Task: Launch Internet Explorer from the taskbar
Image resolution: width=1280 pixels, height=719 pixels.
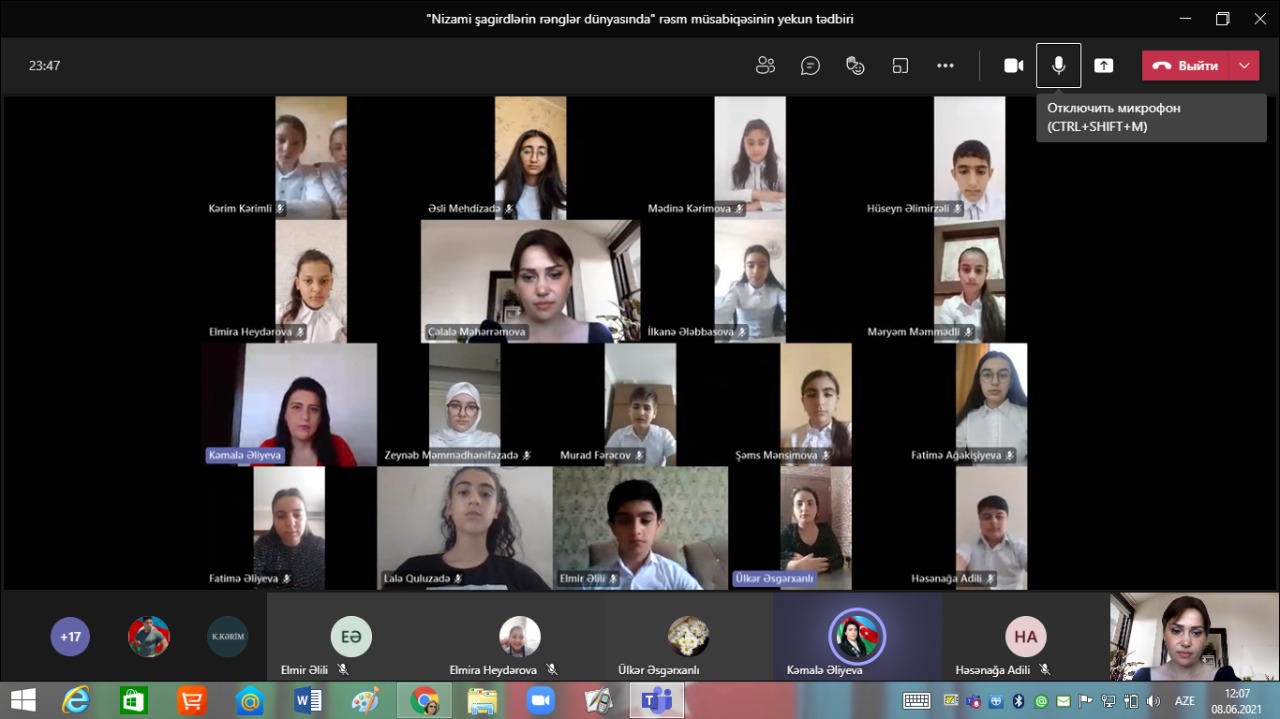Action: pos(76,700)
